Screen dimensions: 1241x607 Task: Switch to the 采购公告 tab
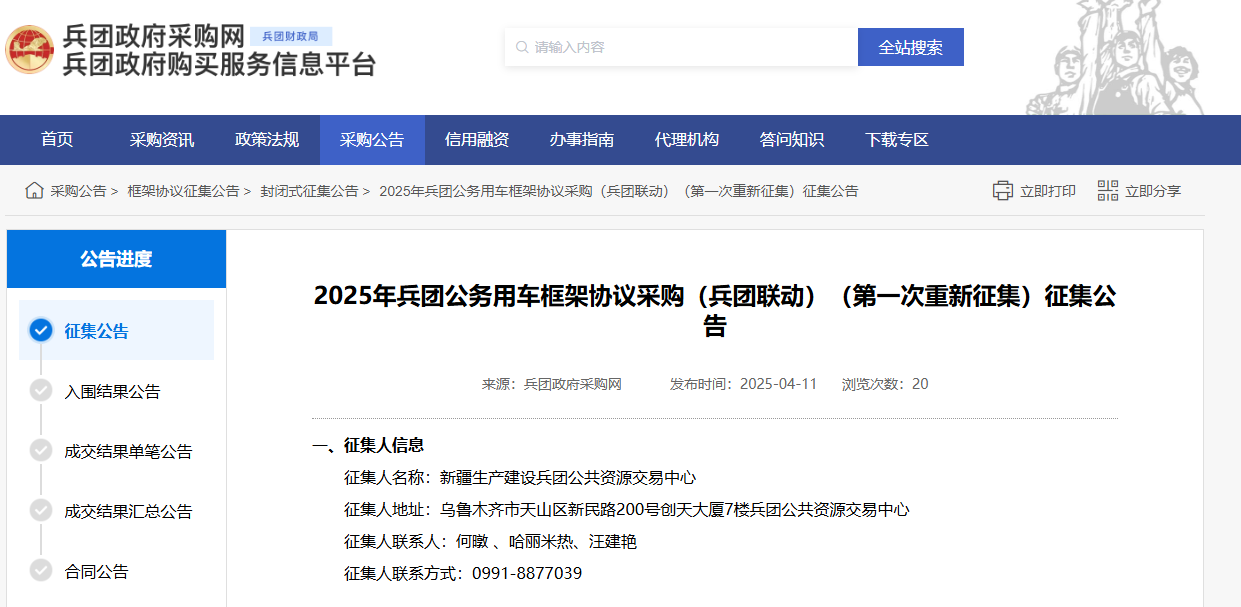click(x=373, y=140)
